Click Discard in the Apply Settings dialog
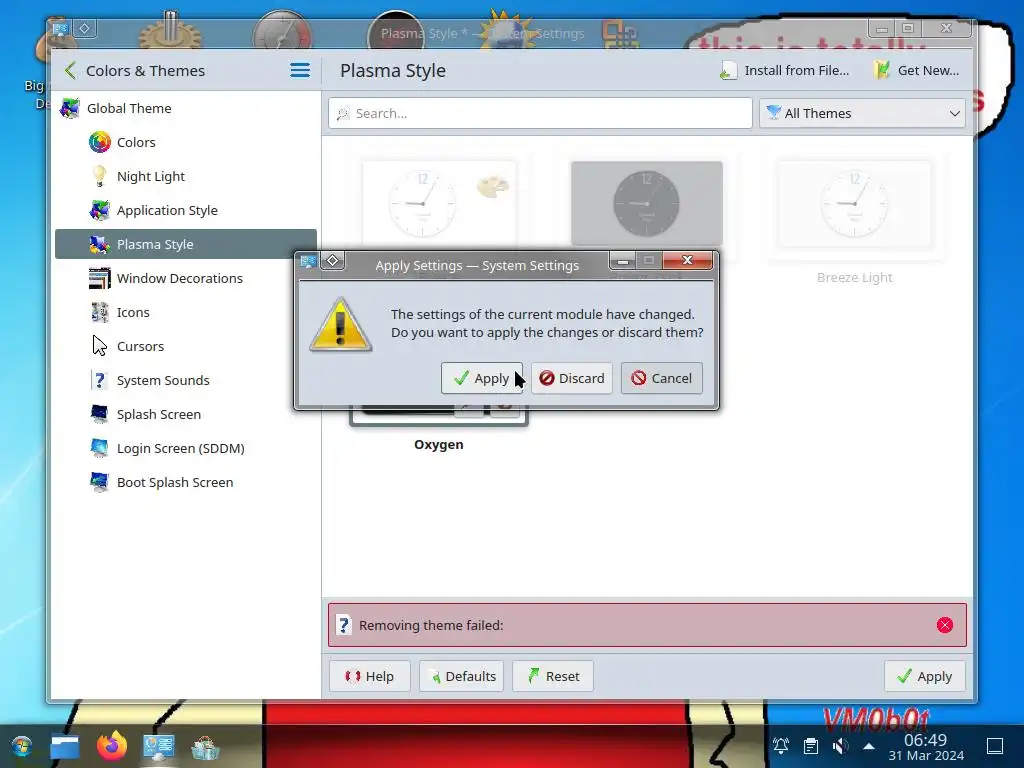Viewport: 1024px width, 768px height. [571, 378]
